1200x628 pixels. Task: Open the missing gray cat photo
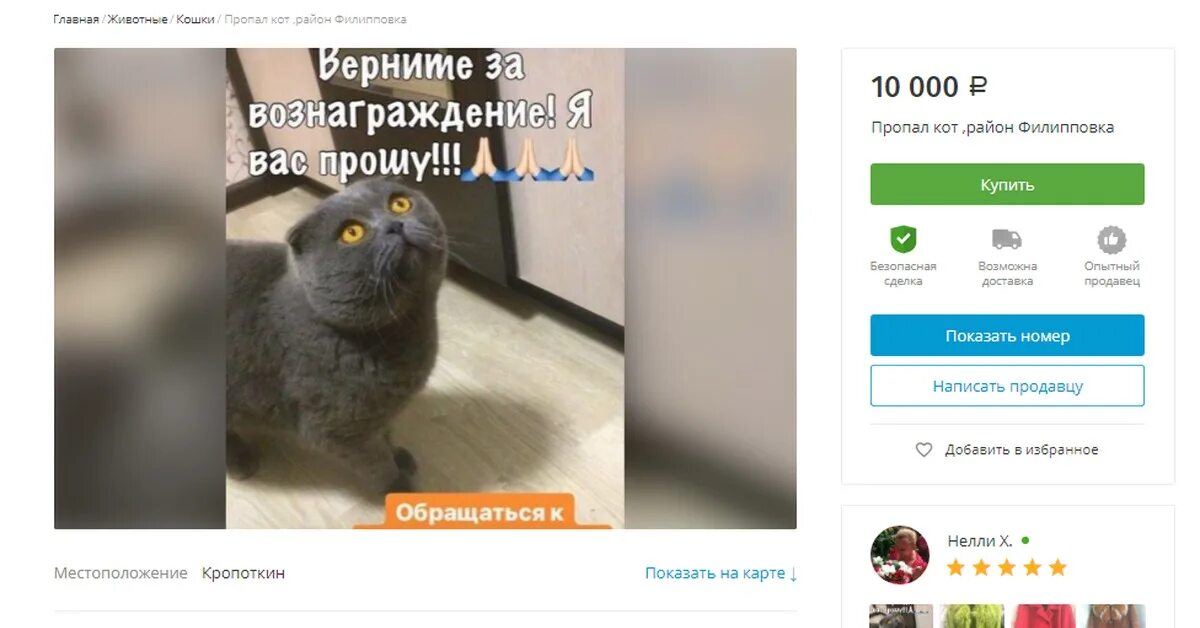tap(425, 288)
